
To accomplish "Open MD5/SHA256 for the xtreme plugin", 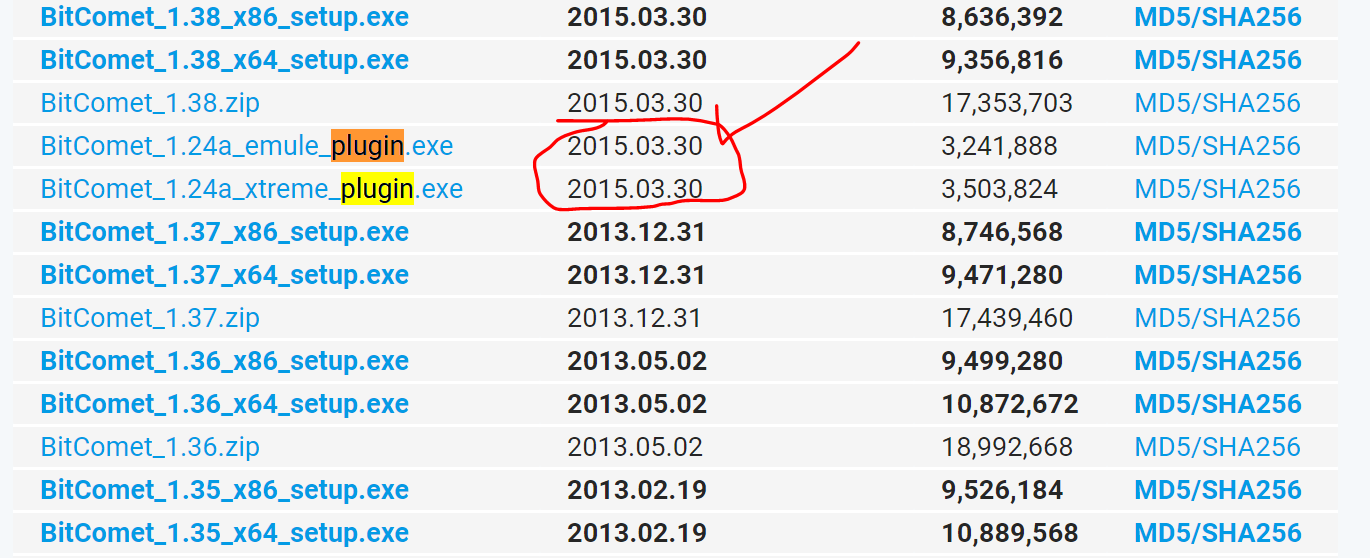I will (x=1218, y=189).
